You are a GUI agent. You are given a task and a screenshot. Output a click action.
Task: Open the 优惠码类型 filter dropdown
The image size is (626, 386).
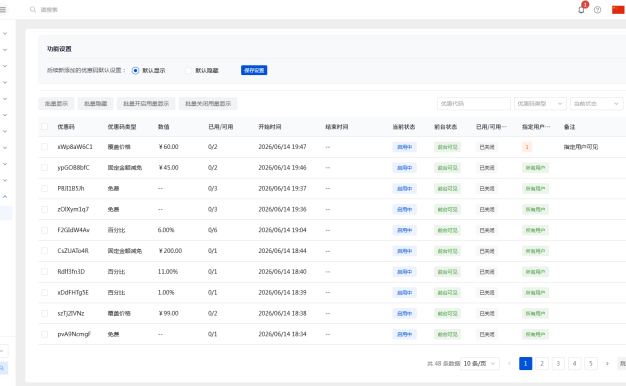[540, 103]
